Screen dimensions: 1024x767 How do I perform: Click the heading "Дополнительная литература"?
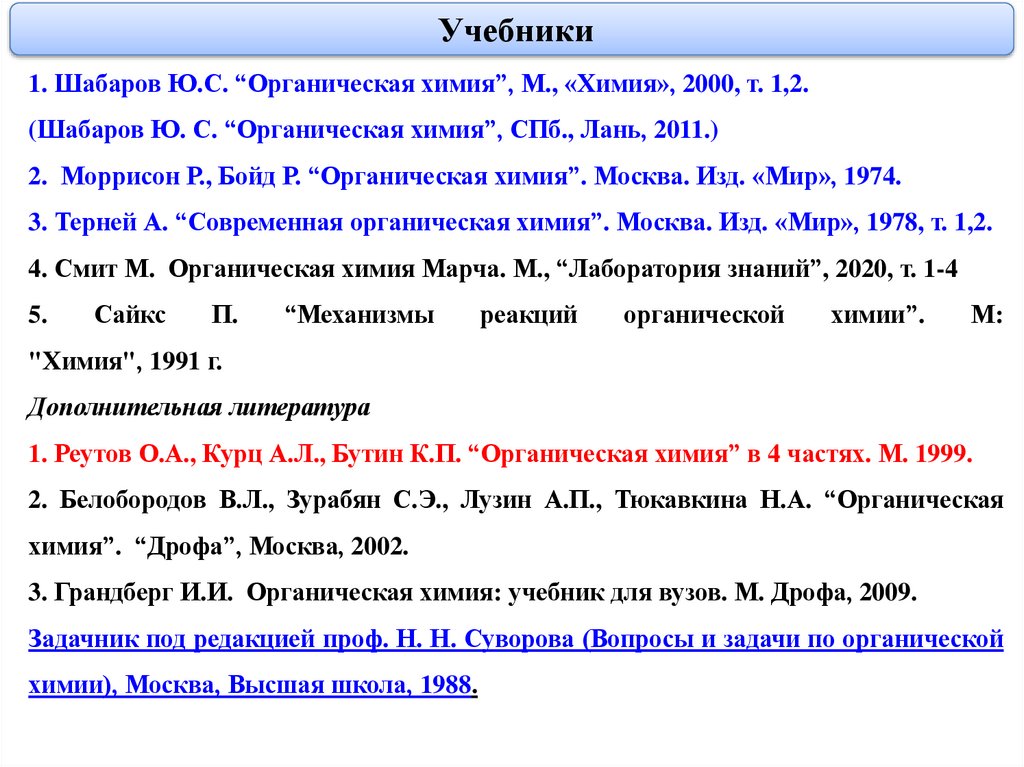click(199, 407)
